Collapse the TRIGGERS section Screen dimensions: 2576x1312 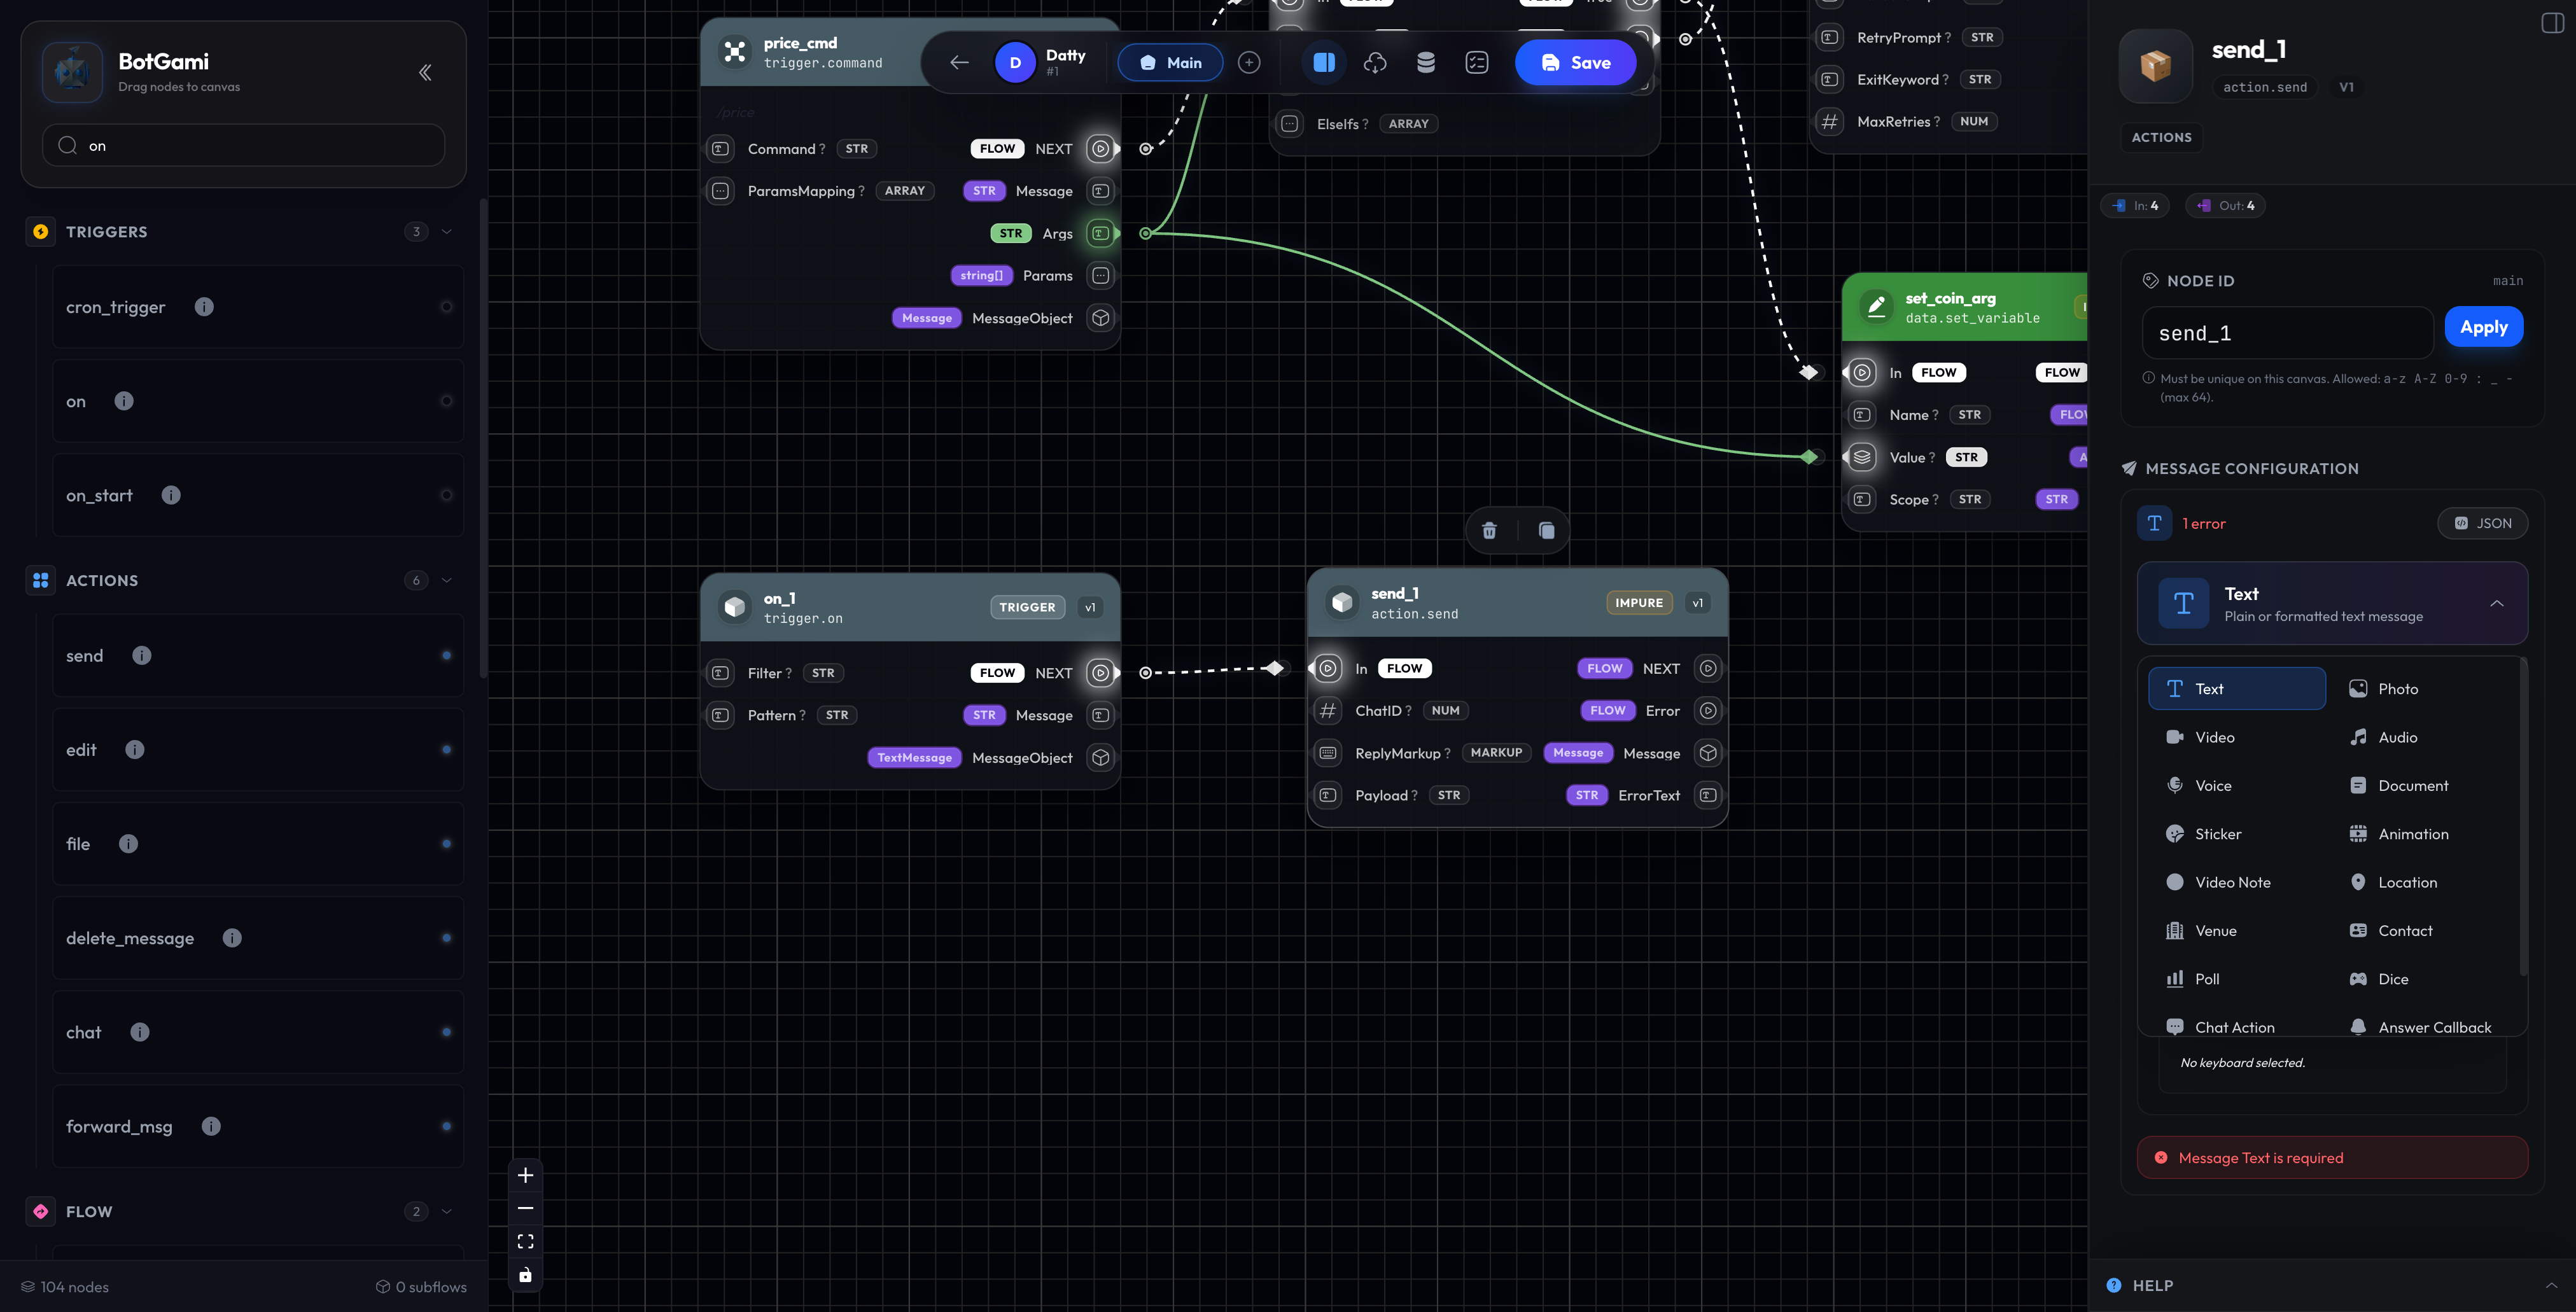click(446, 231)
